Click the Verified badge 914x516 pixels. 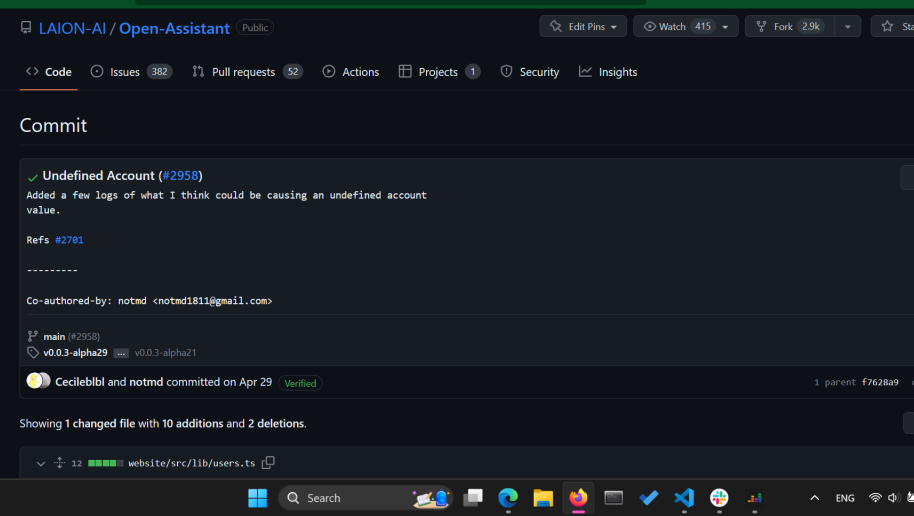(300, 383)
